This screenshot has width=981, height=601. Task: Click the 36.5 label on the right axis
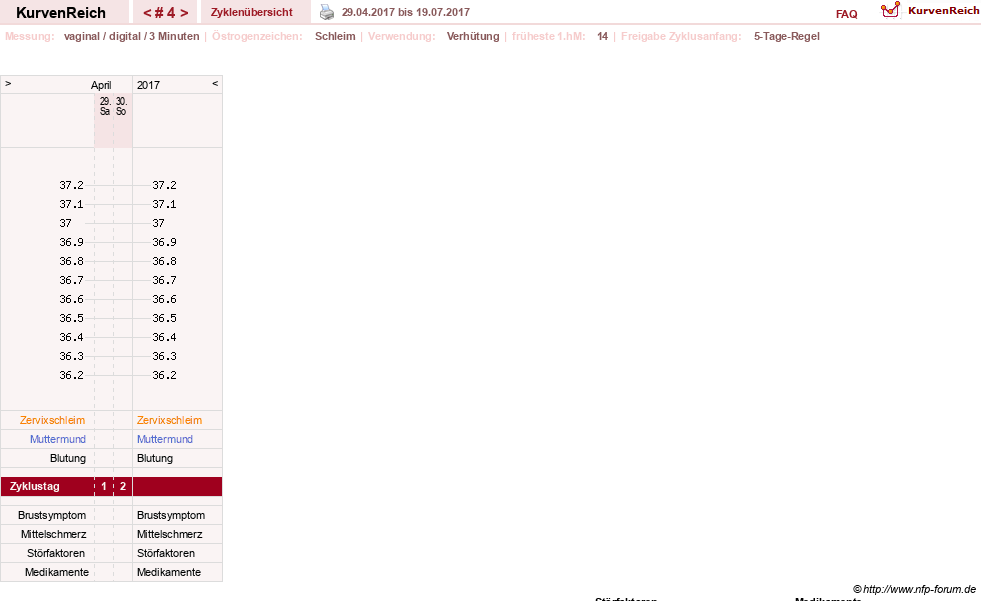(164, 318)
